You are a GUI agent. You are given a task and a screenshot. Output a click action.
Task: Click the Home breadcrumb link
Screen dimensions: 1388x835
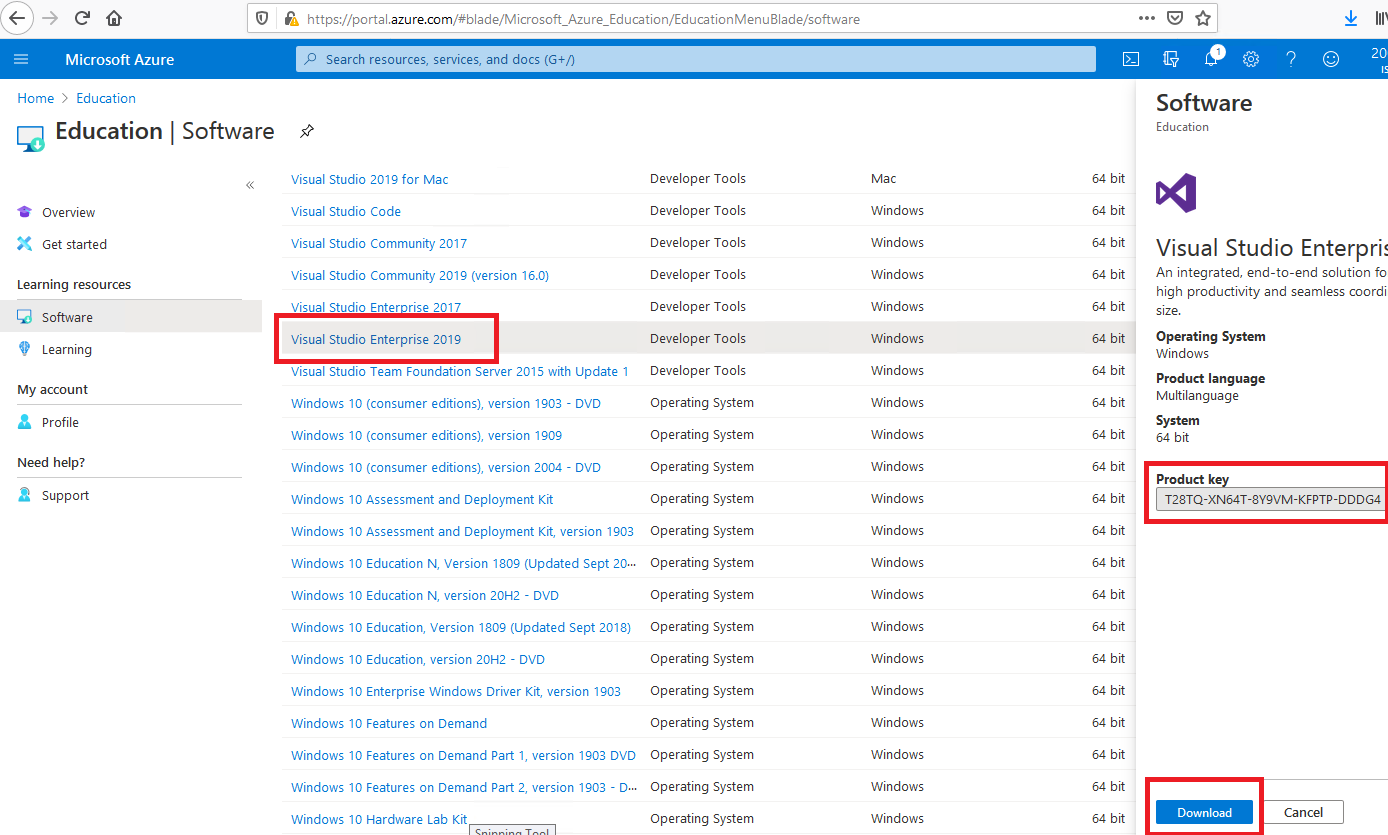tap(35, 98)
